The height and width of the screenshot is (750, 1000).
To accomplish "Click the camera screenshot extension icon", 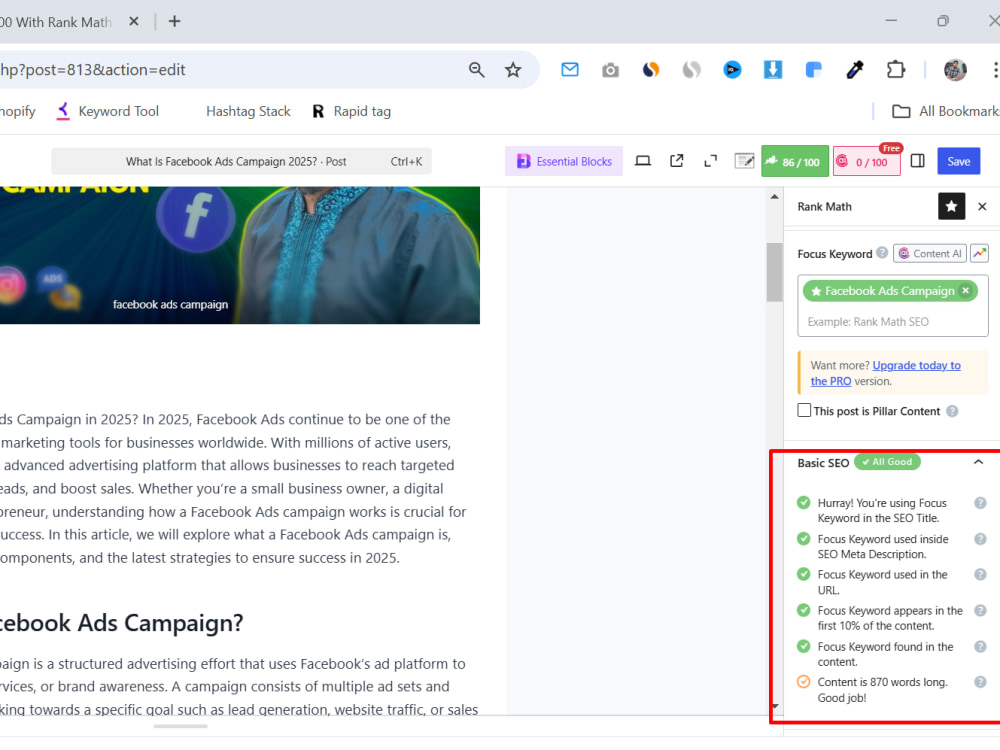I will click(610, 70).
